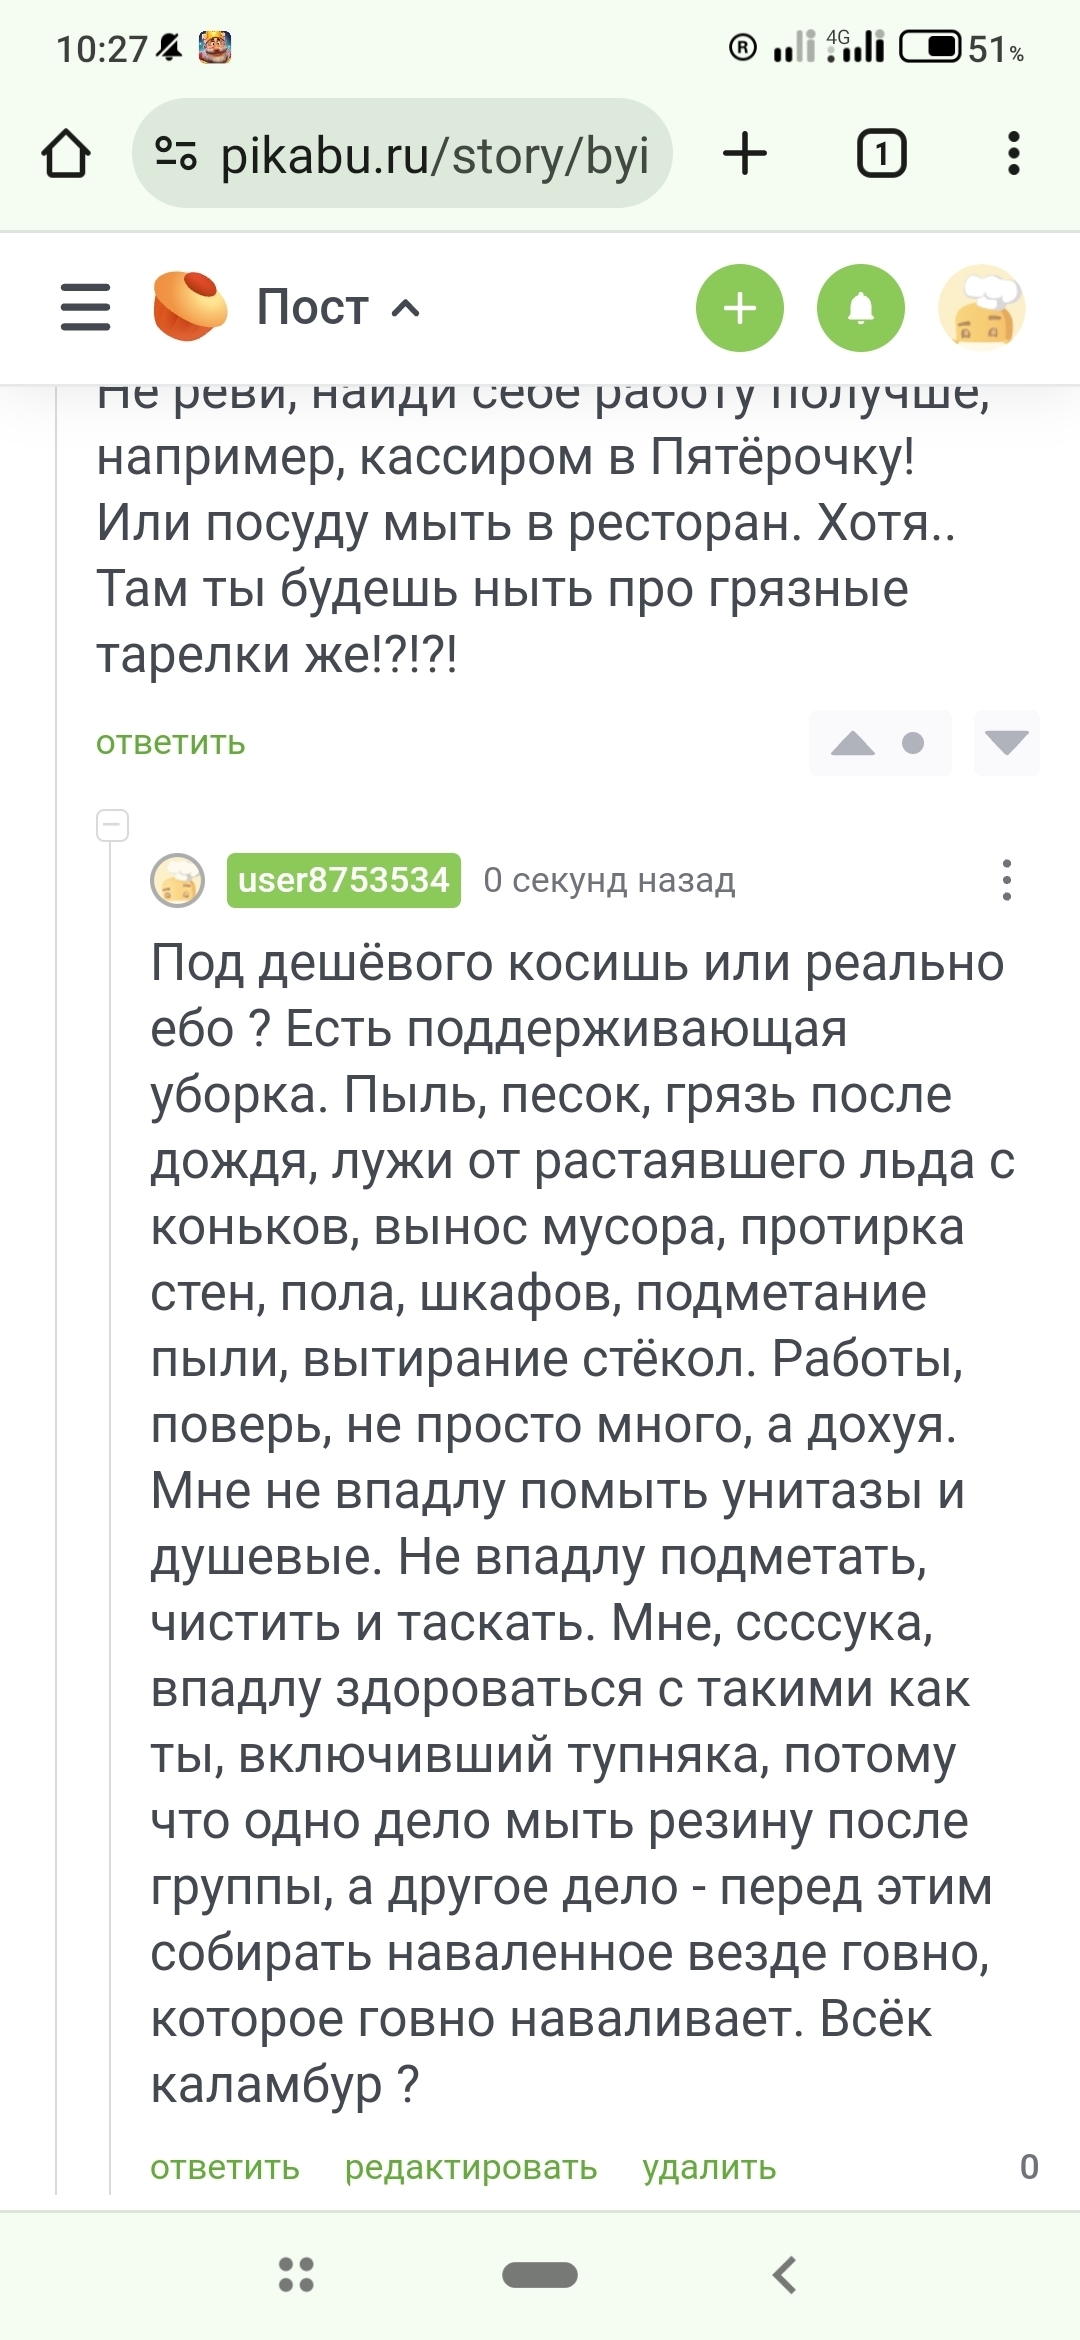Create a new post with green plus
1080x2340 pixels.
click(739, 308)
